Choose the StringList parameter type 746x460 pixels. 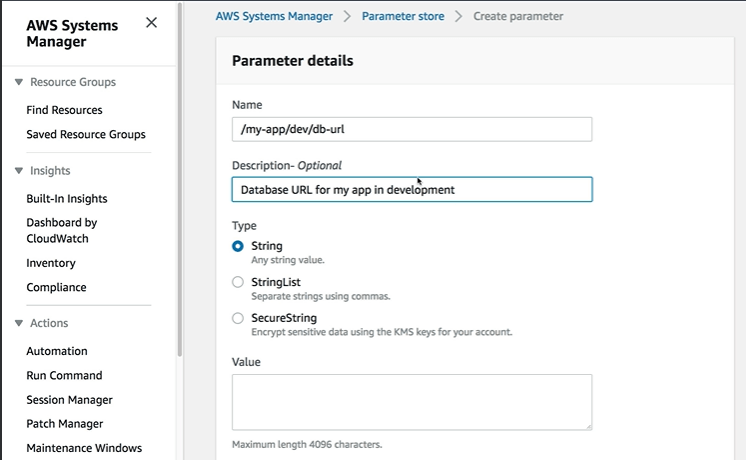tap(238, 282)
